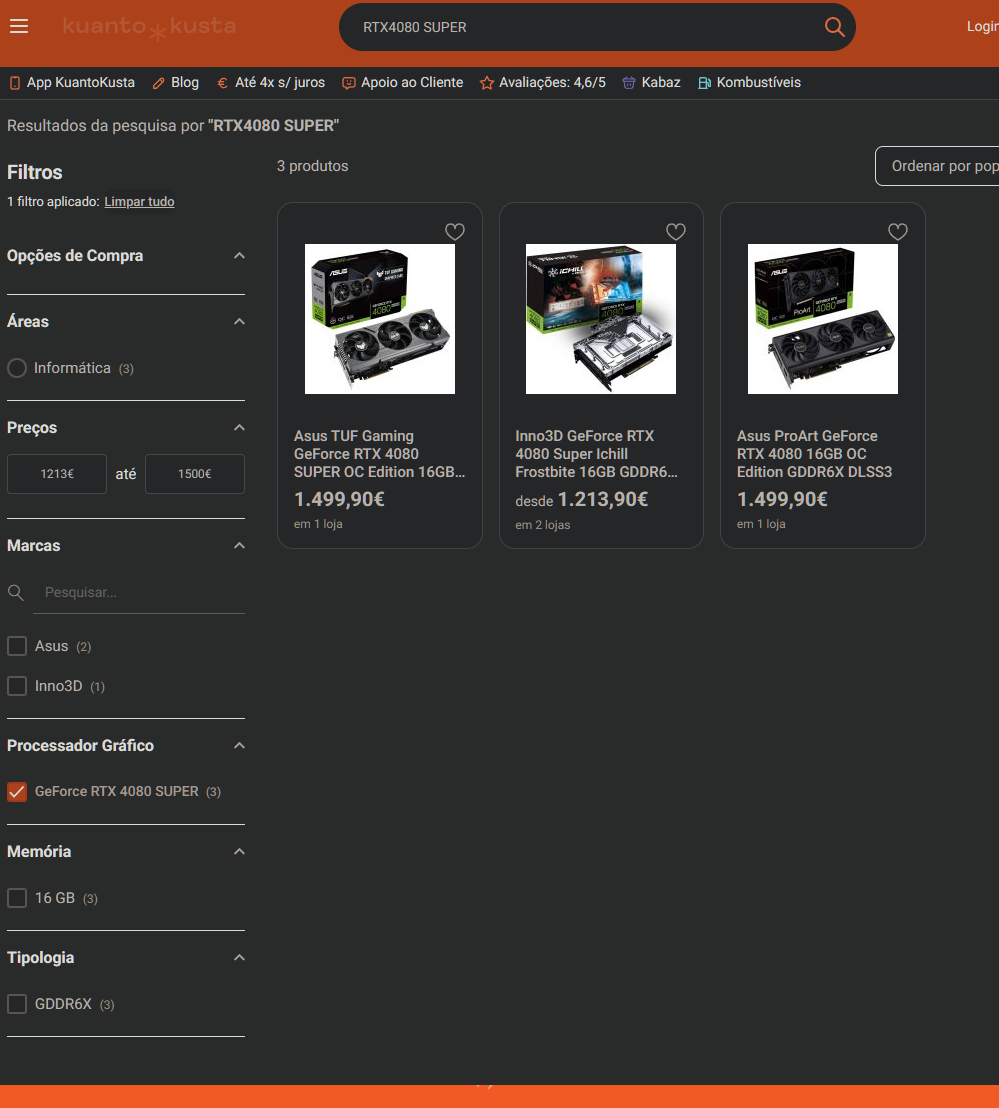Click the Kabaz basket icon
Image resolution: width=999 pixels, height=1108 pixels.
[x=629, y=83]
